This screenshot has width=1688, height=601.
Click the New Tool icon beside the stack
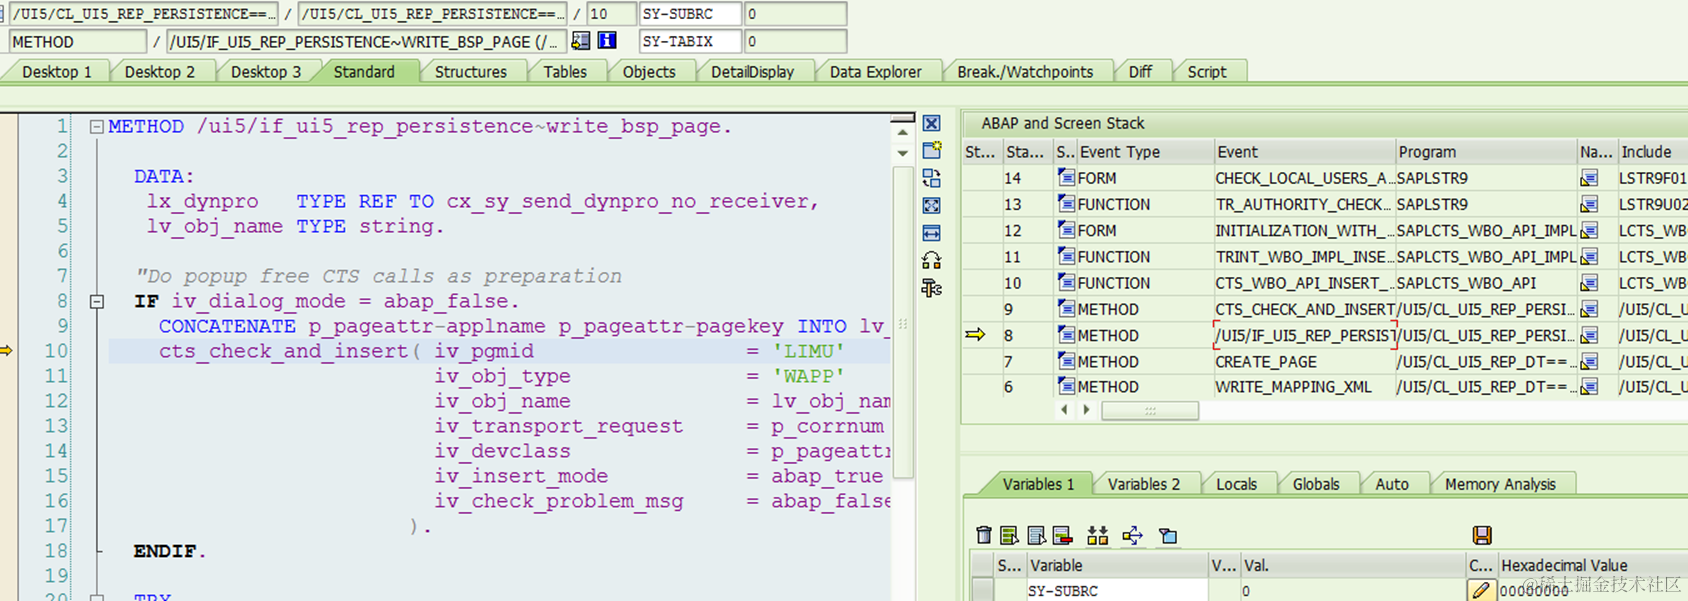(932, 150)
